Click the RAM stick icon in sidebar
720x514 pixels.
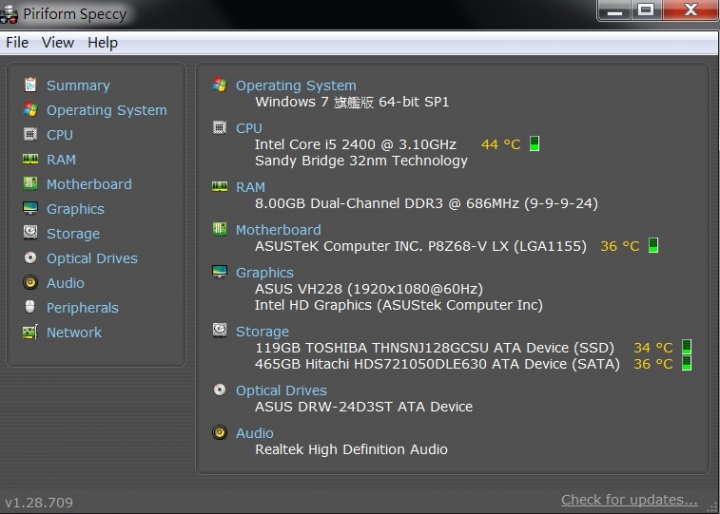[30, 159]
